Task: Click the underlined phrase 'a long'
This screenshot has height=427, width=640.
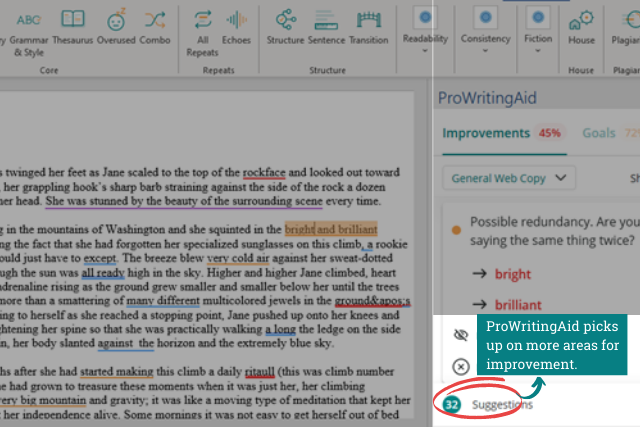Action: [280, 329]
